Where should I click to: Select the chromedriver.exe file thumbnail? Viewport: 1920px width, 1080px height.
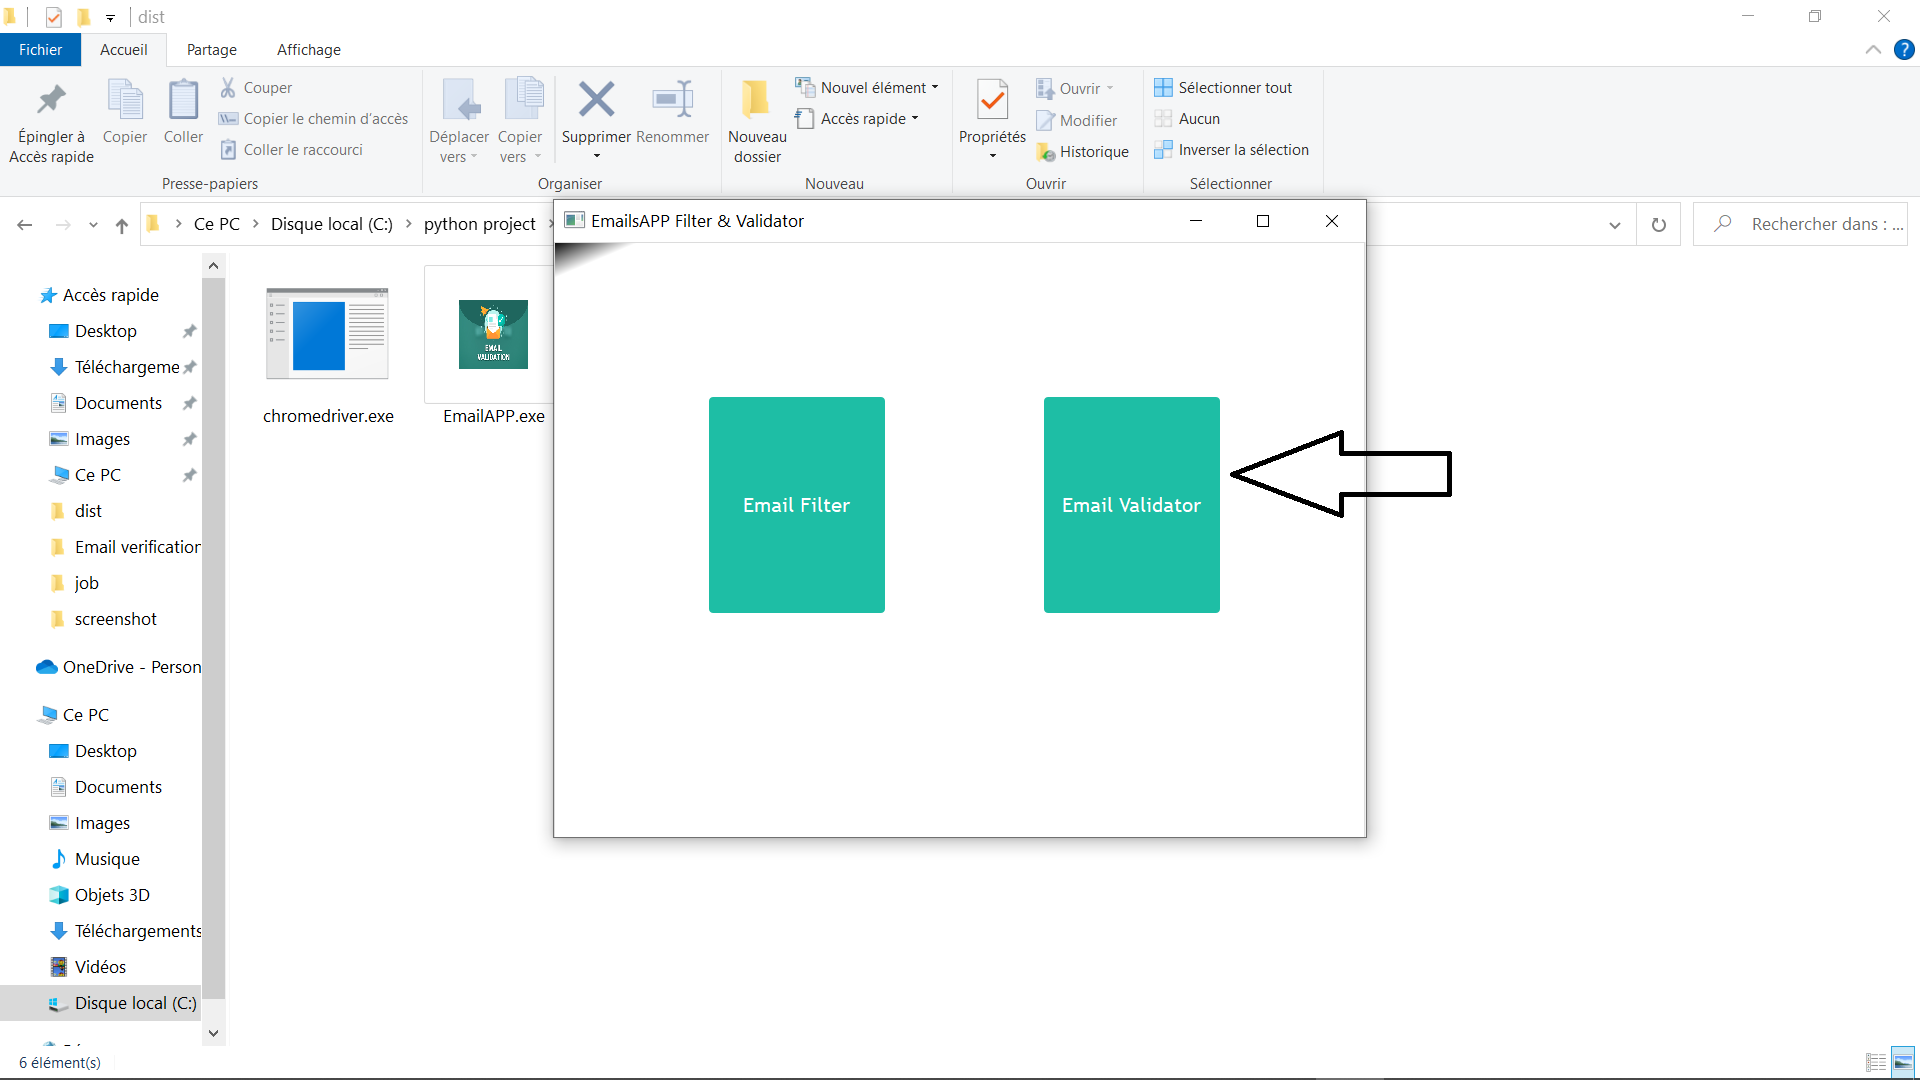[x=327, y=334]
